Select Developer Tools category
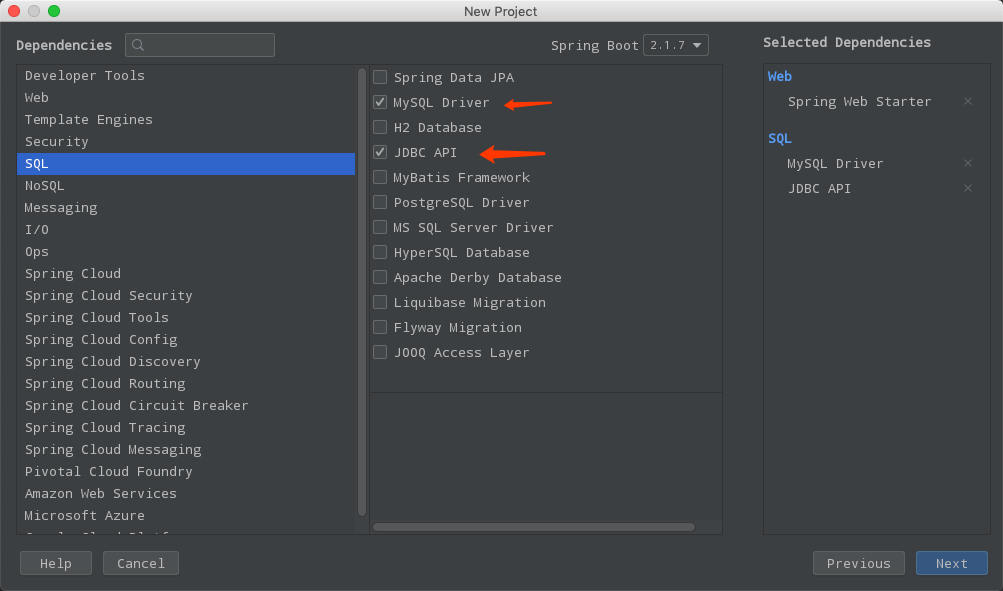The image size is (1003, 591). click(x=186, y=75)
